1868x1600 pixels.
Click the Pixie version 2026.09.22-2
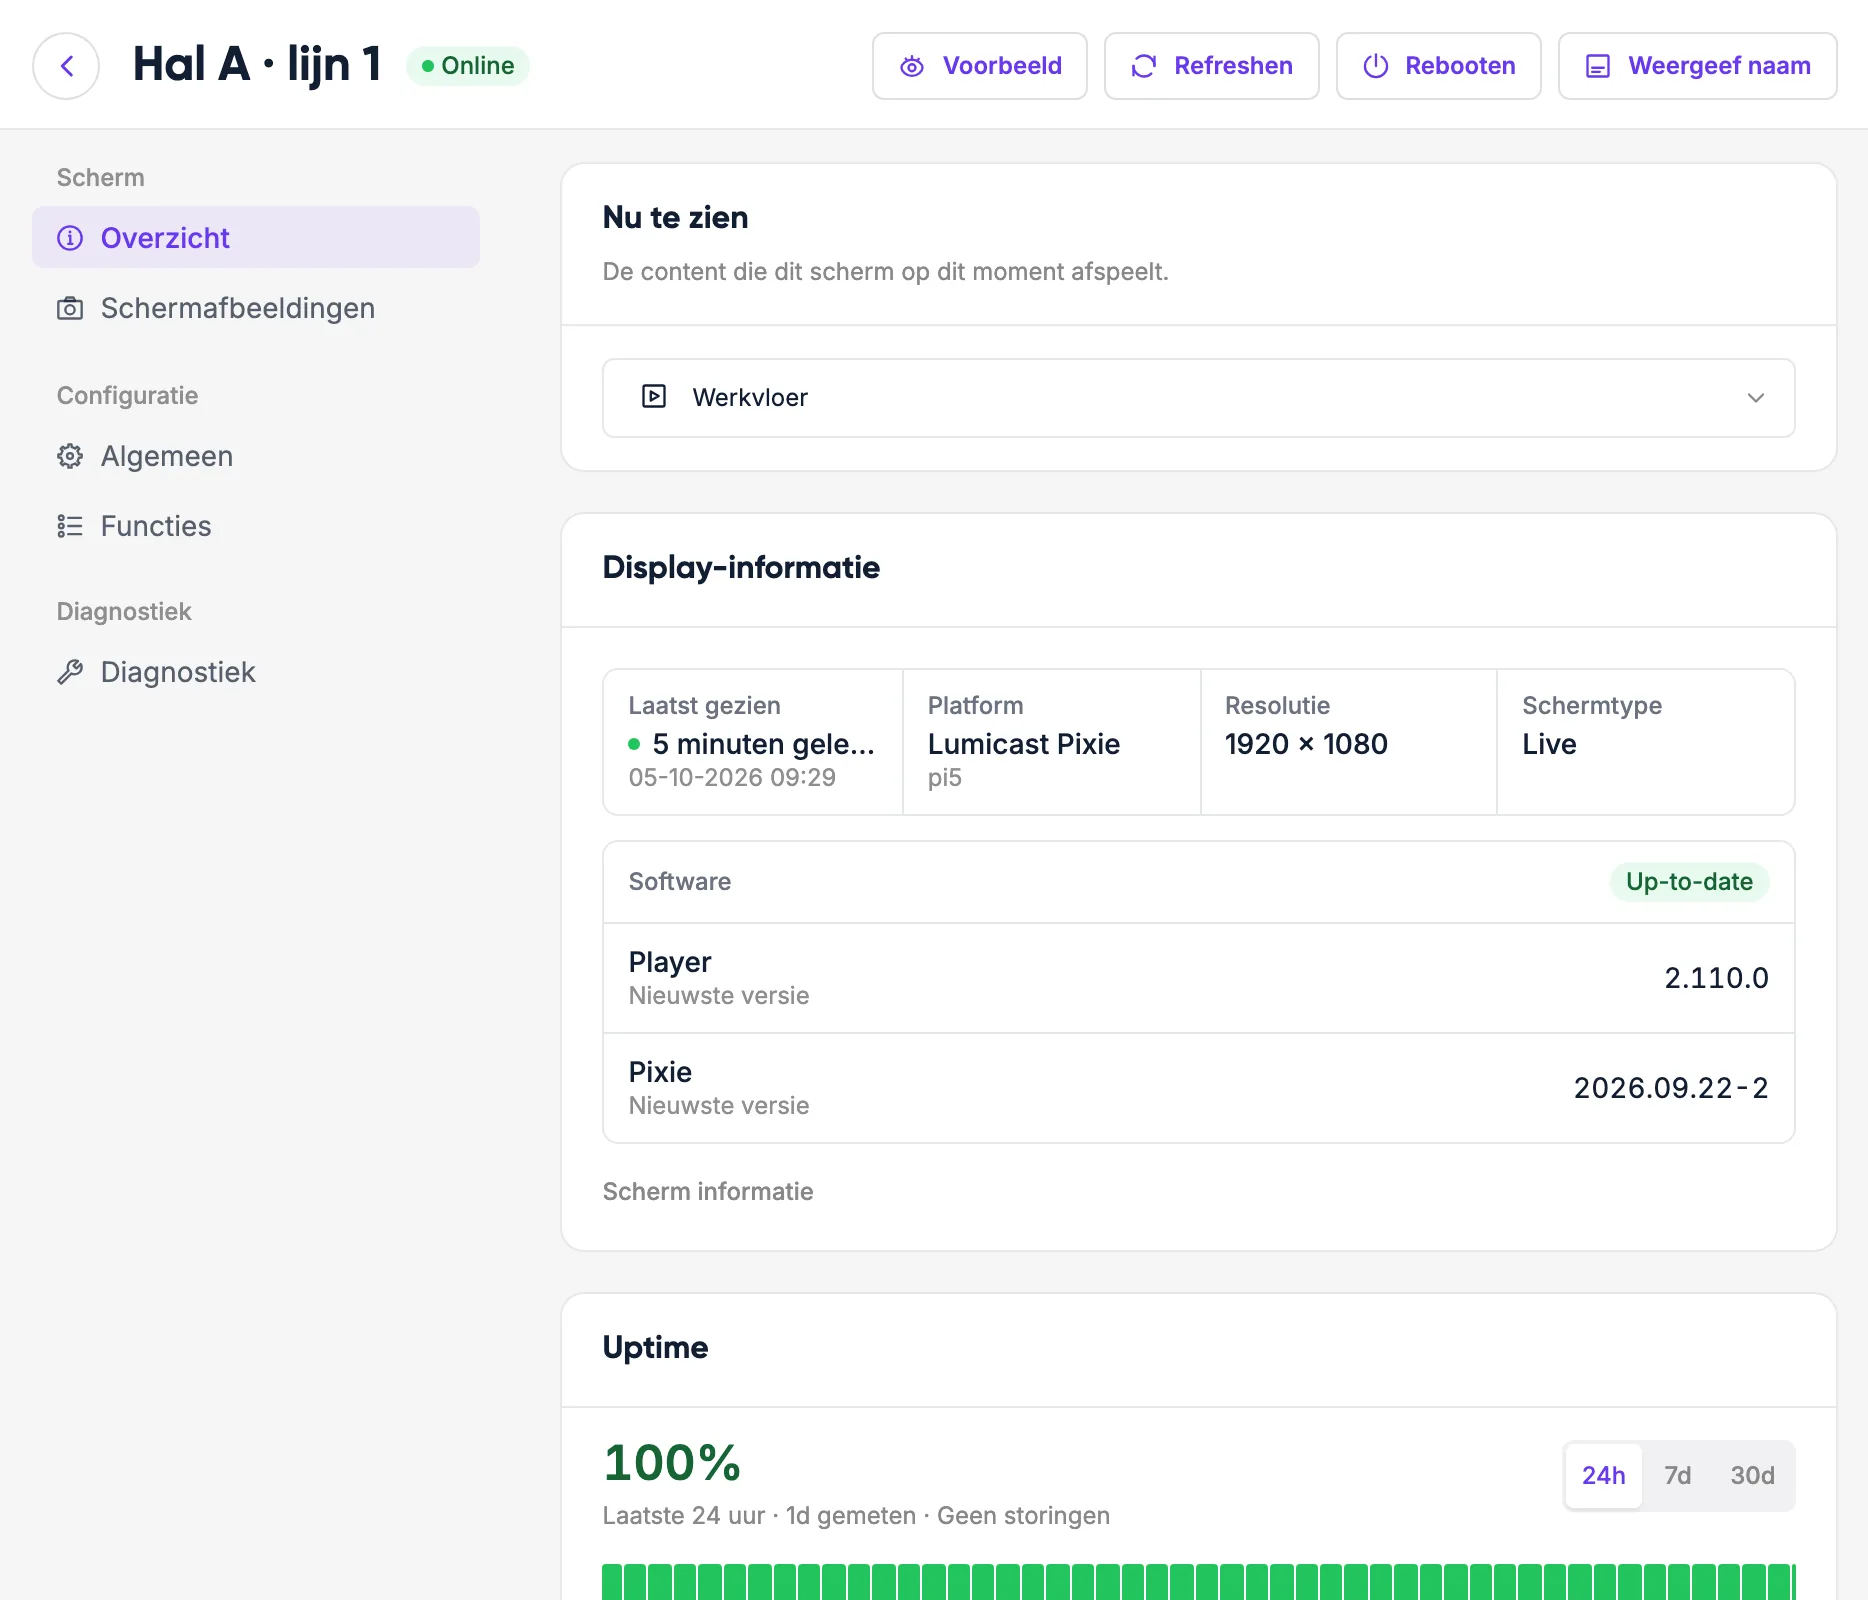pyautogui.click(x=1671, y=1088)
